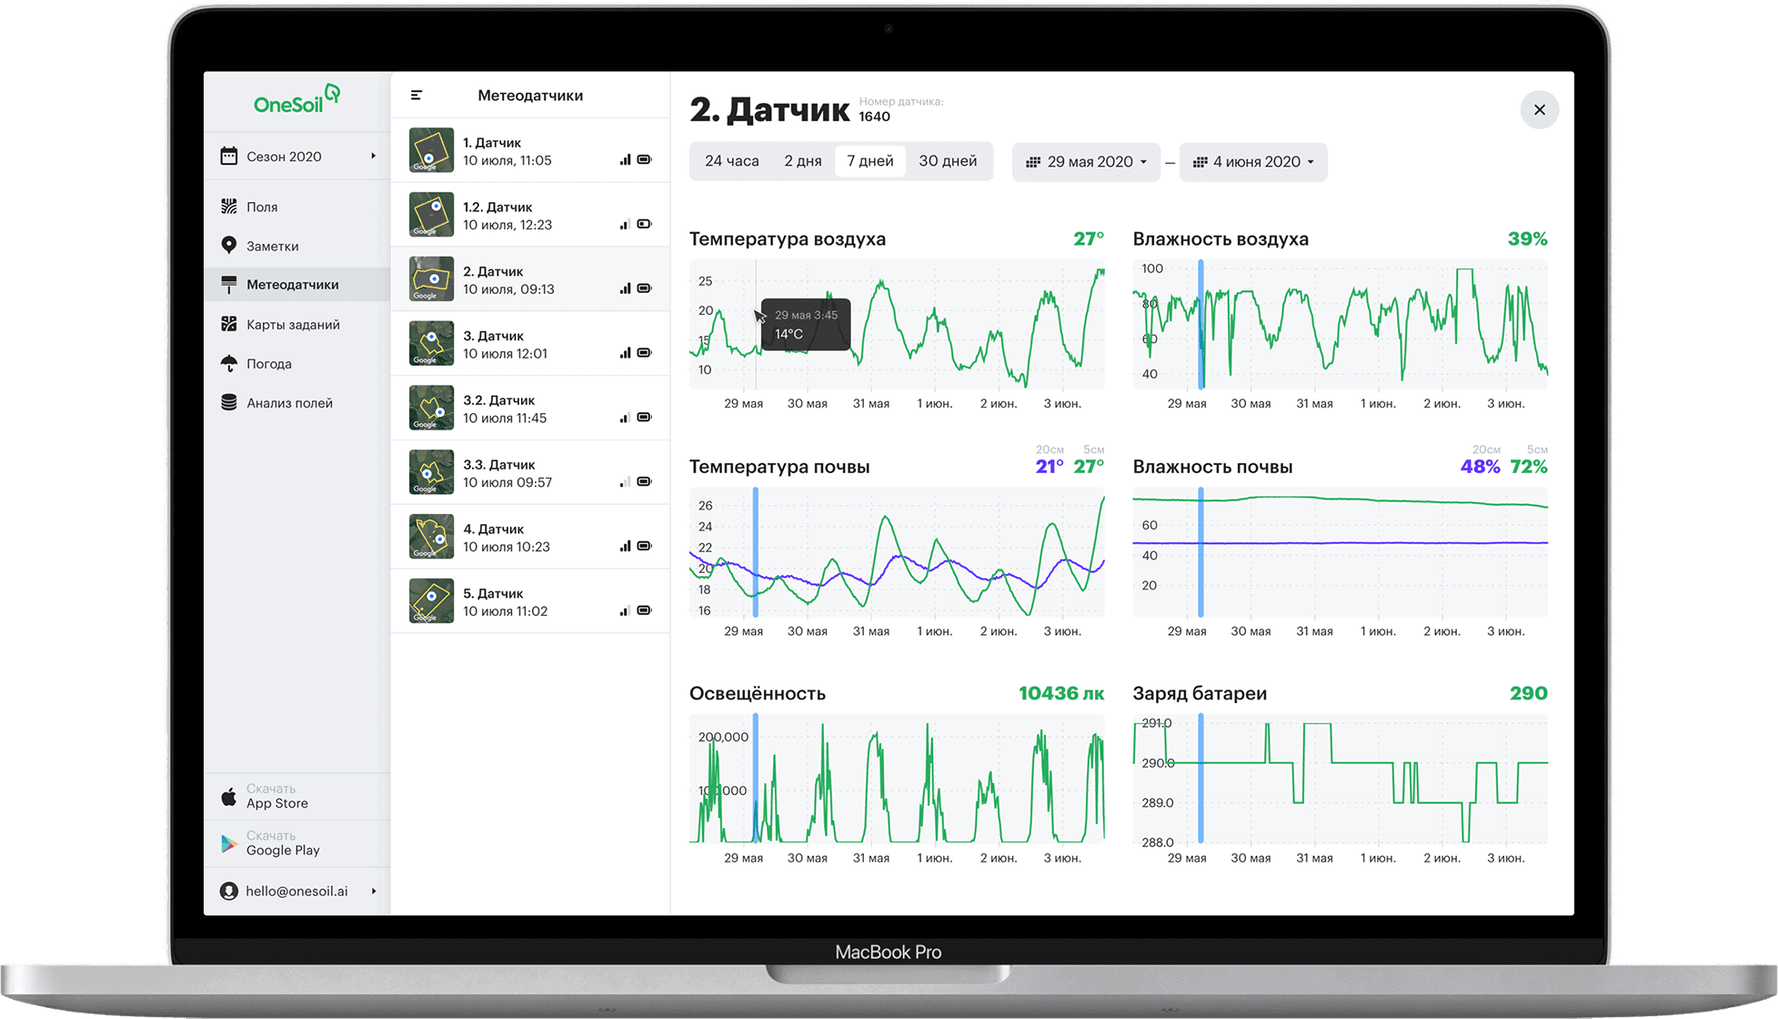Click the Apple App Store icon
Screen dimensions: 1778x1019
229,796
